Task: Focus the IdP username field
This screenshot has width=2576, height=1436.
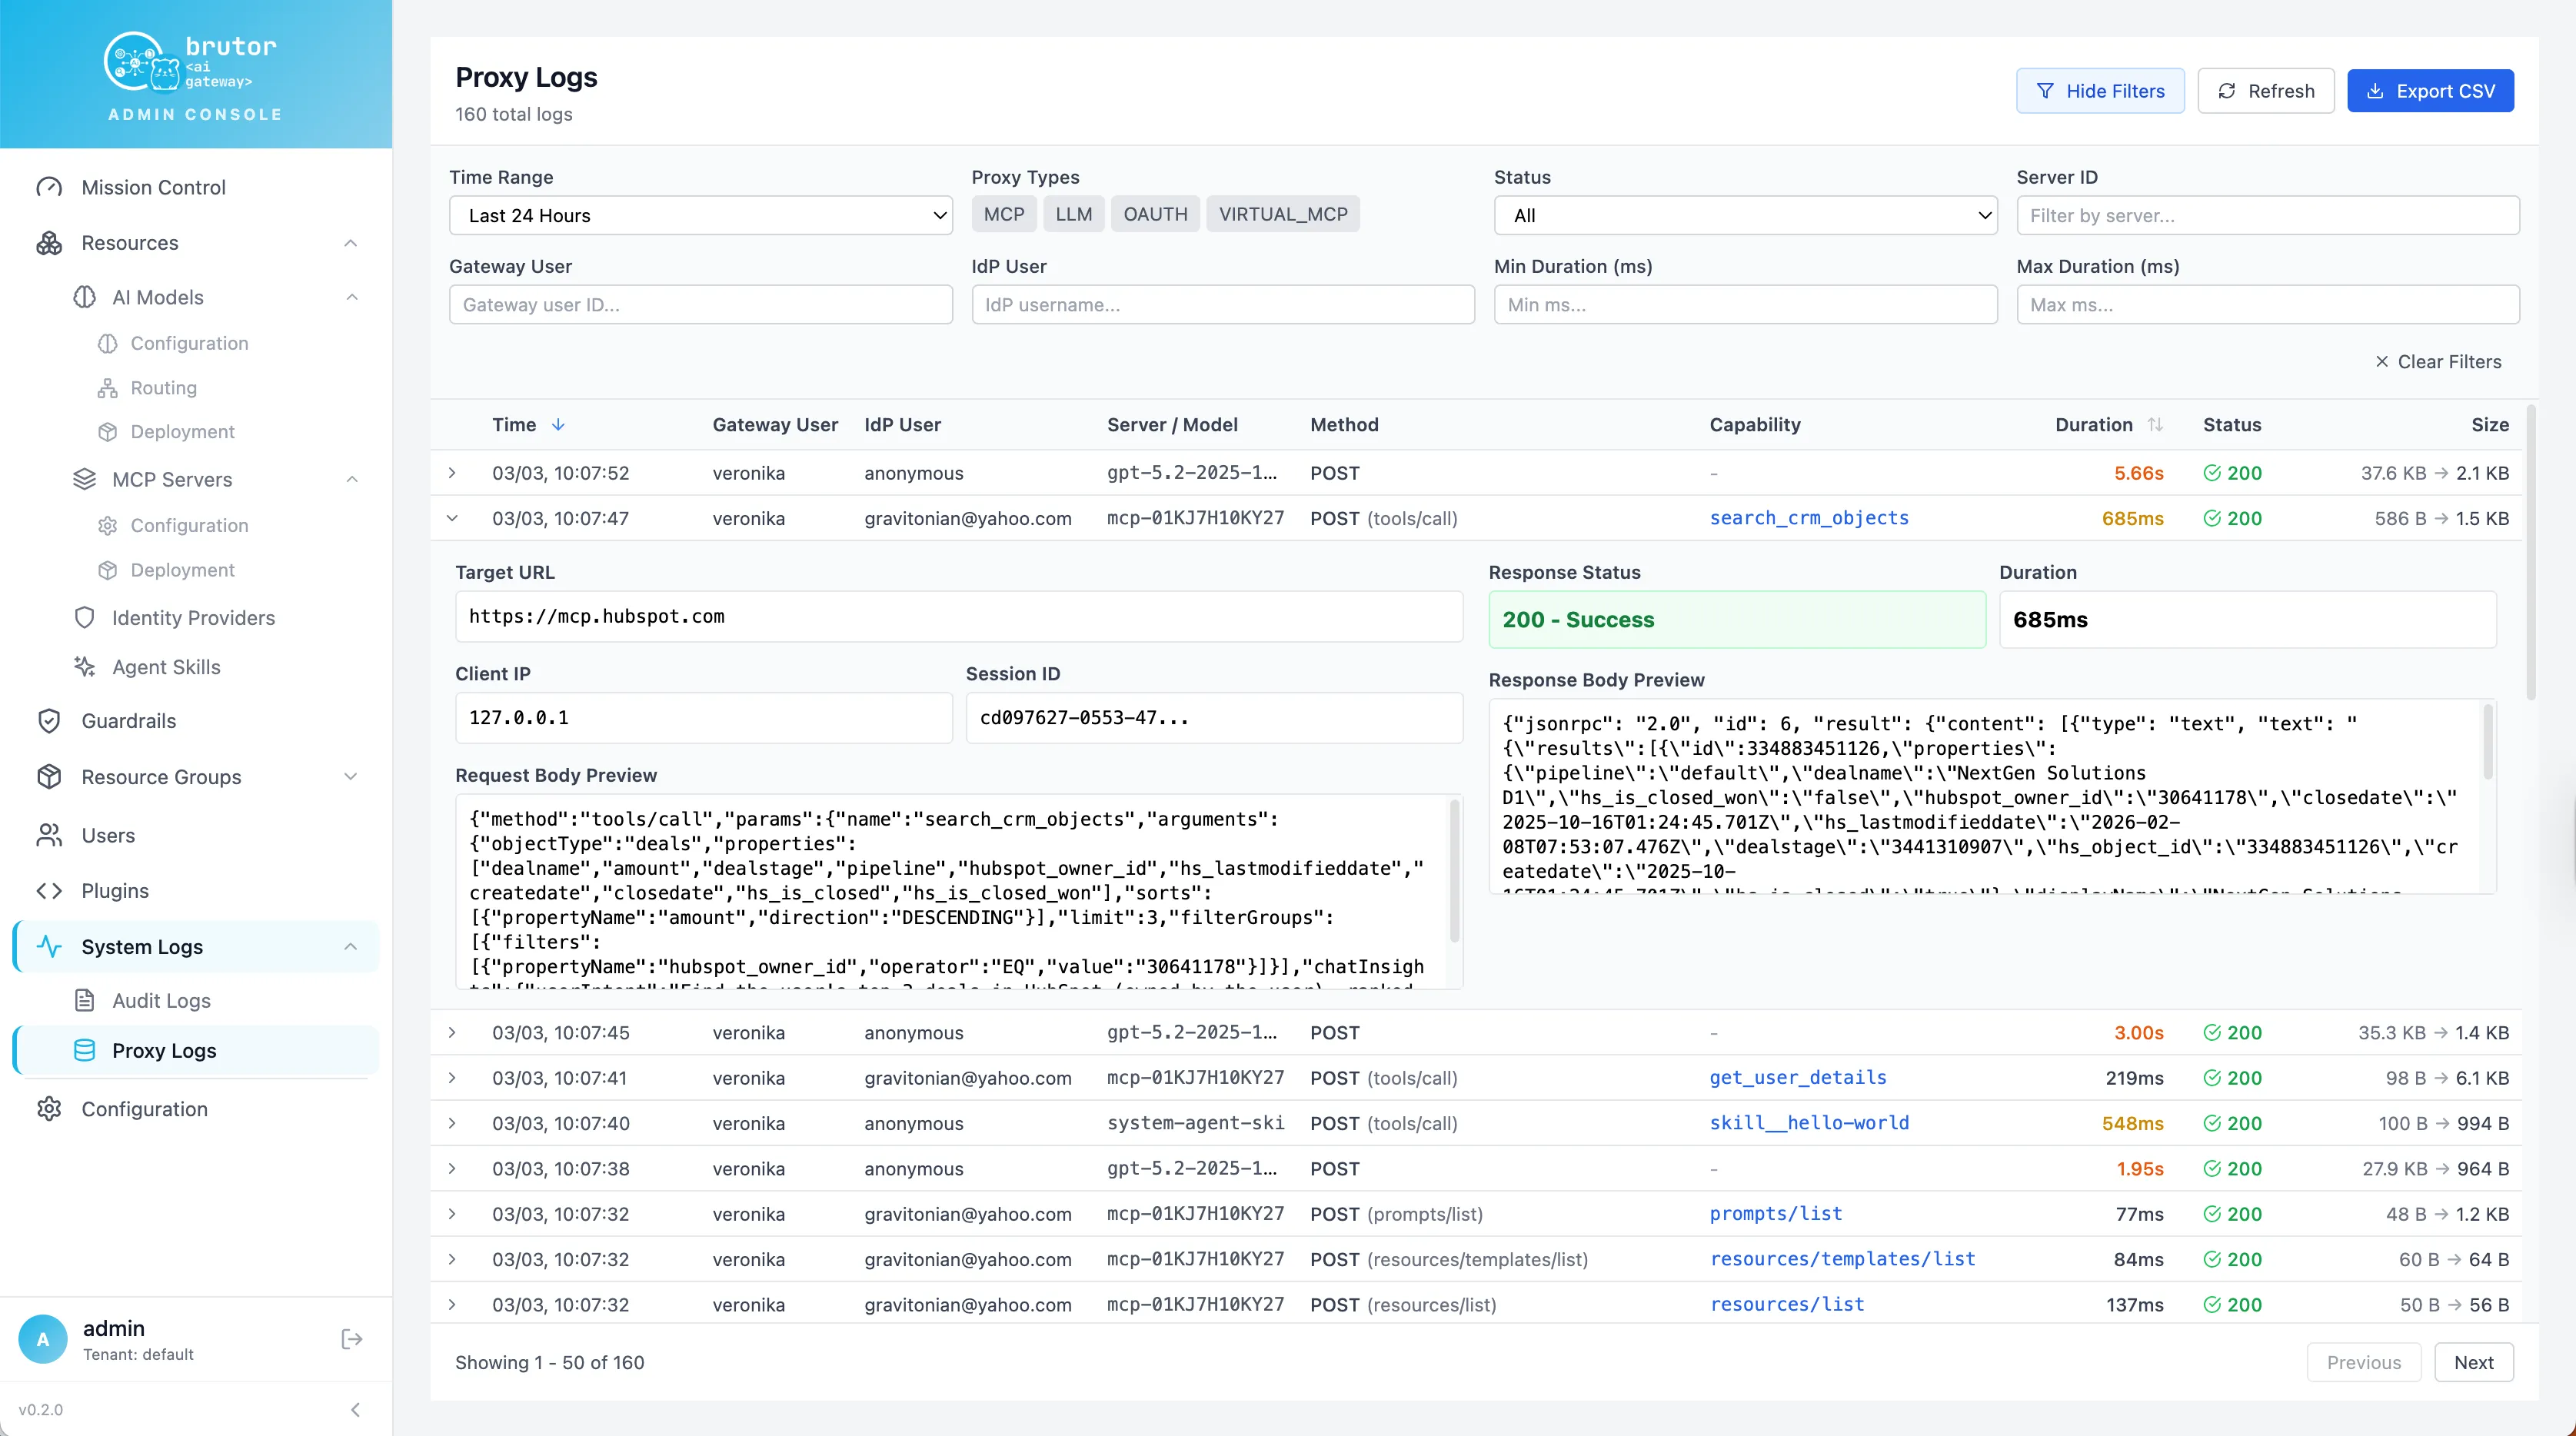Action: [x=1223, y=305]
